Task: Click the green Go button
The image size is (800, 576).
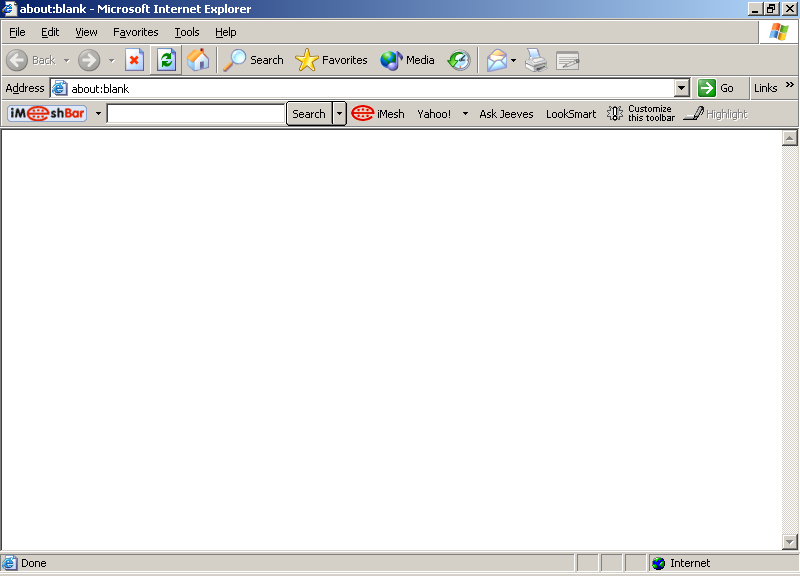Action: (716, 88)
